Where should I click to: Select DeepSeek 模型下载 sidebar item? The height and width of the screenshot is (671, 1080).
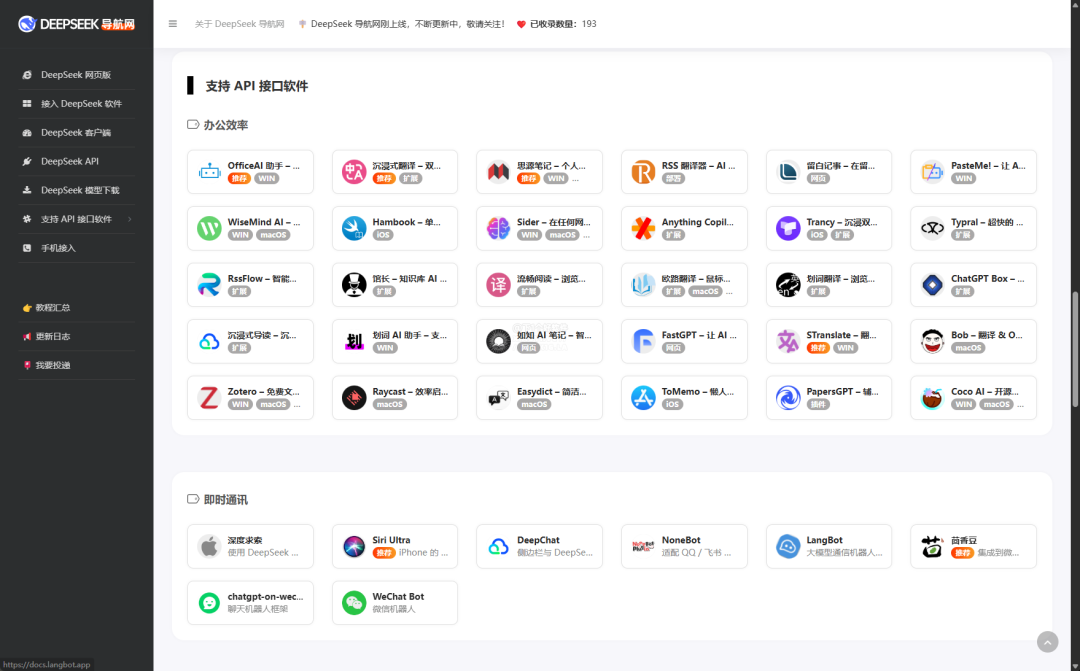click(x=79, y=190)
